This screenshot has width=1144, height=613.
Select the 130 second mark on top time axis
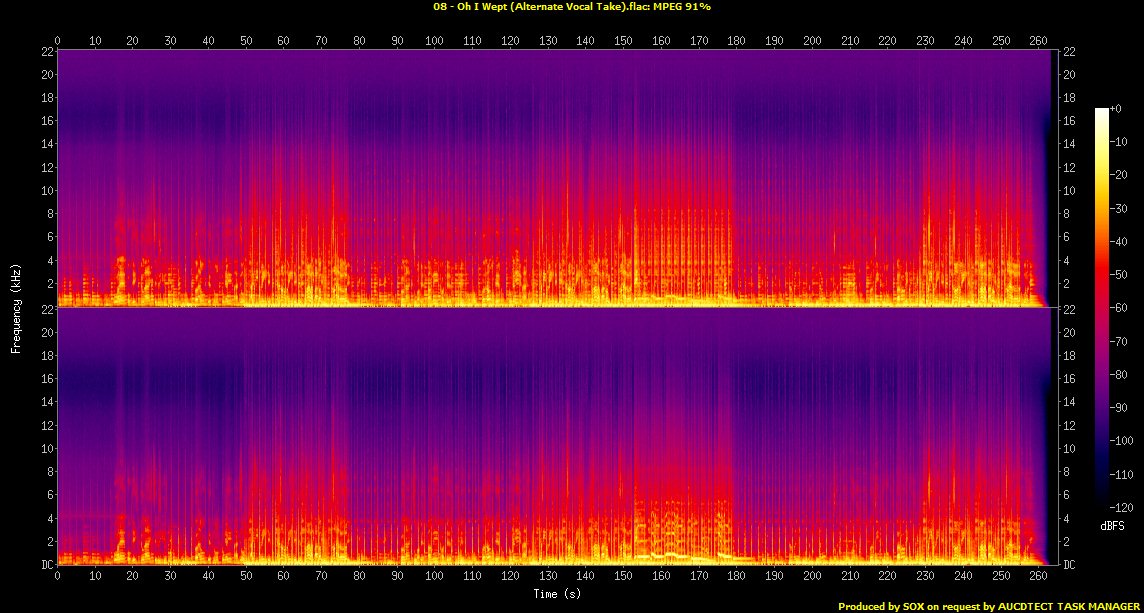tap(547, 41)
